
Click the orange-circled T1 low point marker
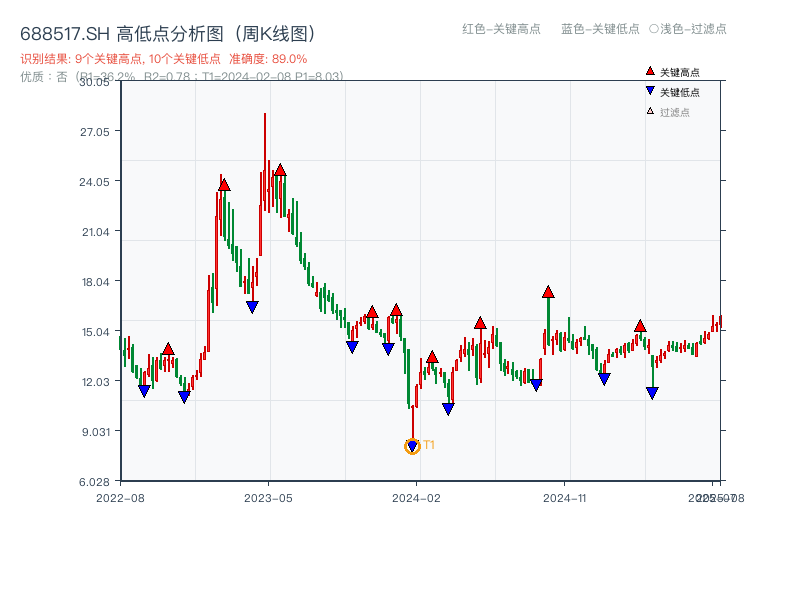coord(412,446)
